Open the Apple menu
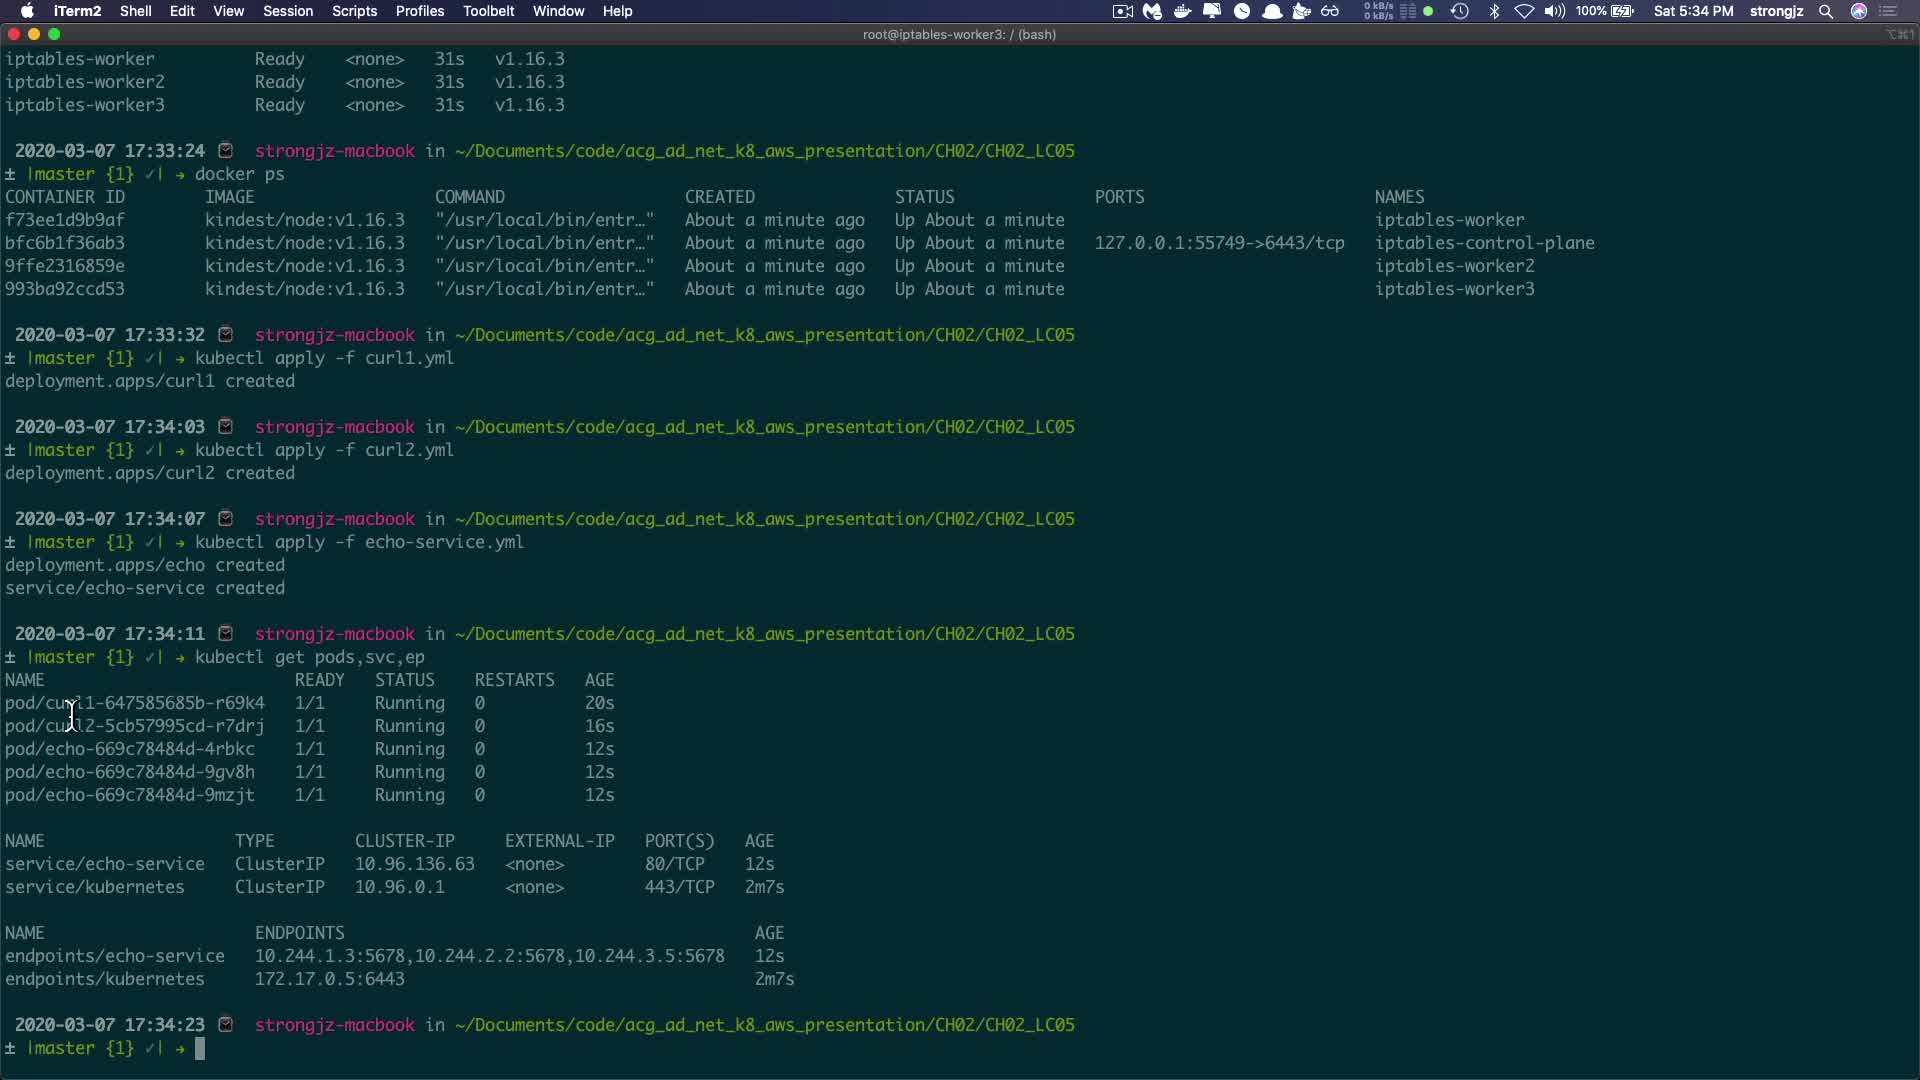This screenshot has width=1920, height=1080. 27,11
